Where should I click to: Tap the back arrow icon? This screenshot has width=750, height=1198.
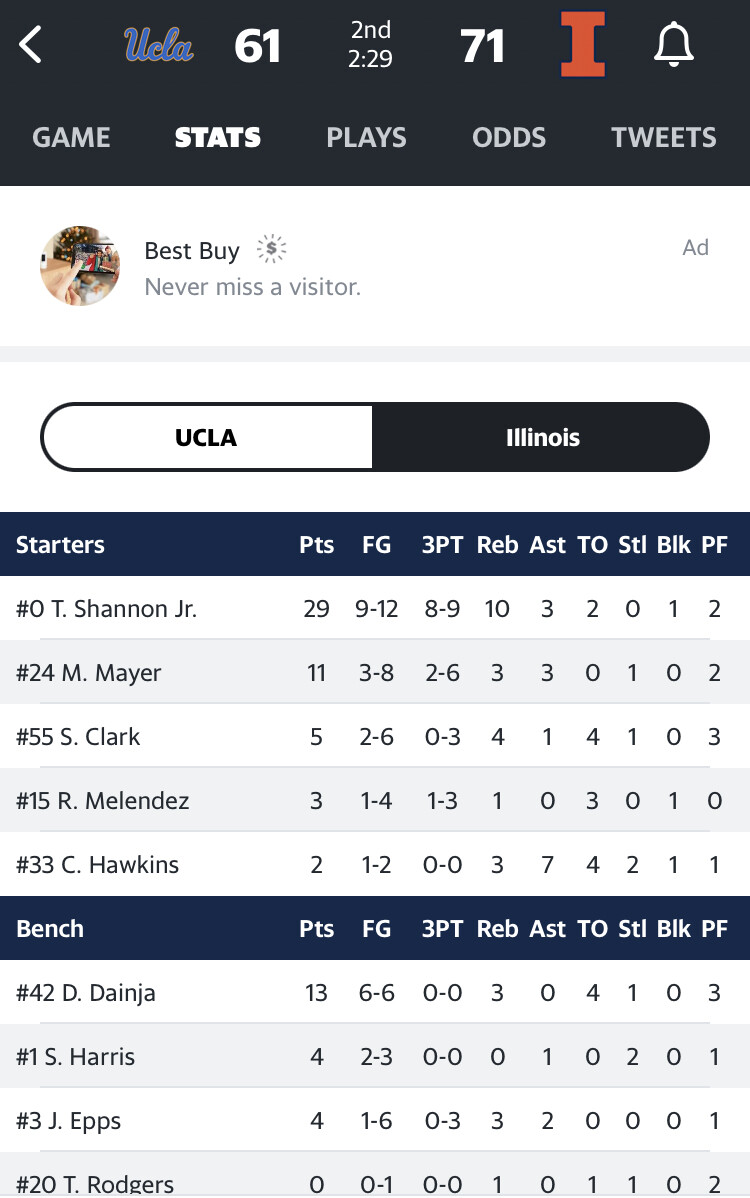point(32,45)
